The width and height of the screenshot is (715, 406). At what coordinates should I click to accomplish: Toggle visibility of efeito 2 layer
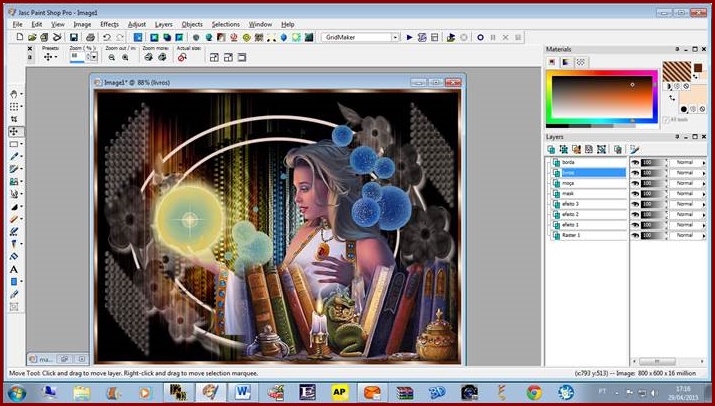pyautogui.click(x=635, y=214)
